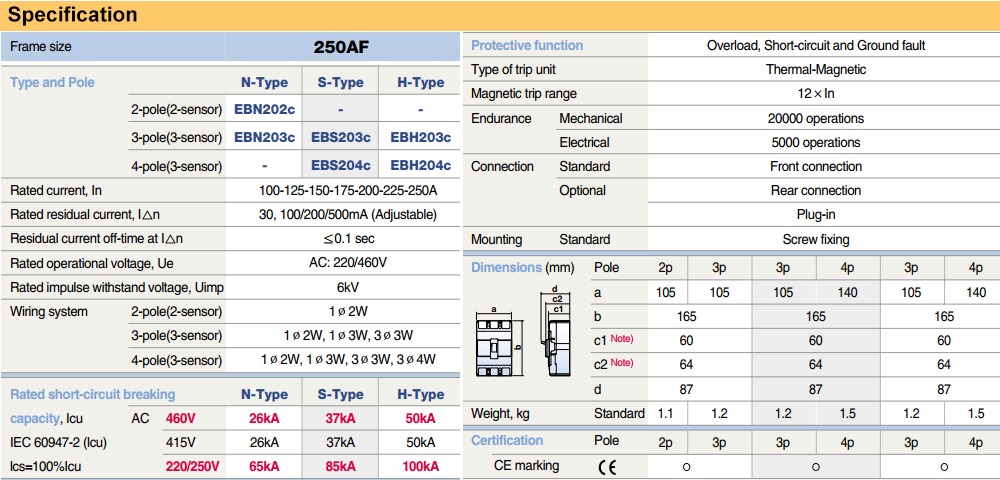The image size is (1000, 480).
Task: Select 5000 operations electrical endurance
Action: (816, 143)
